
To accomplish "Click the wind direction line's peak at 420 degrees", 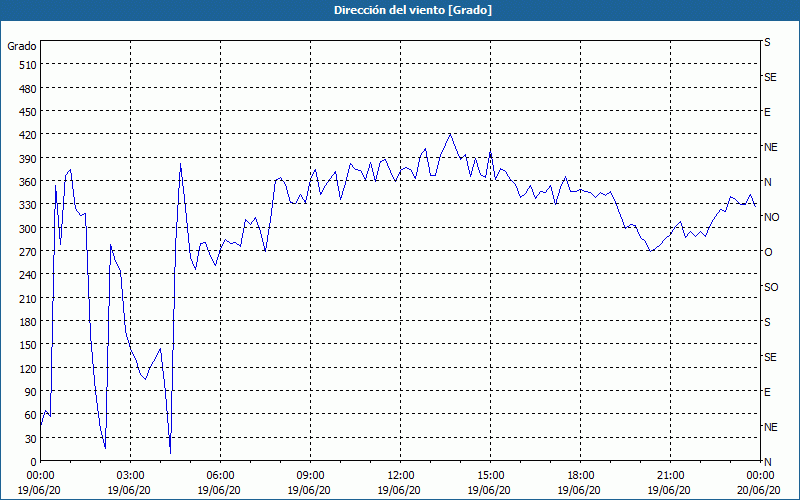I will pos(450,134).
